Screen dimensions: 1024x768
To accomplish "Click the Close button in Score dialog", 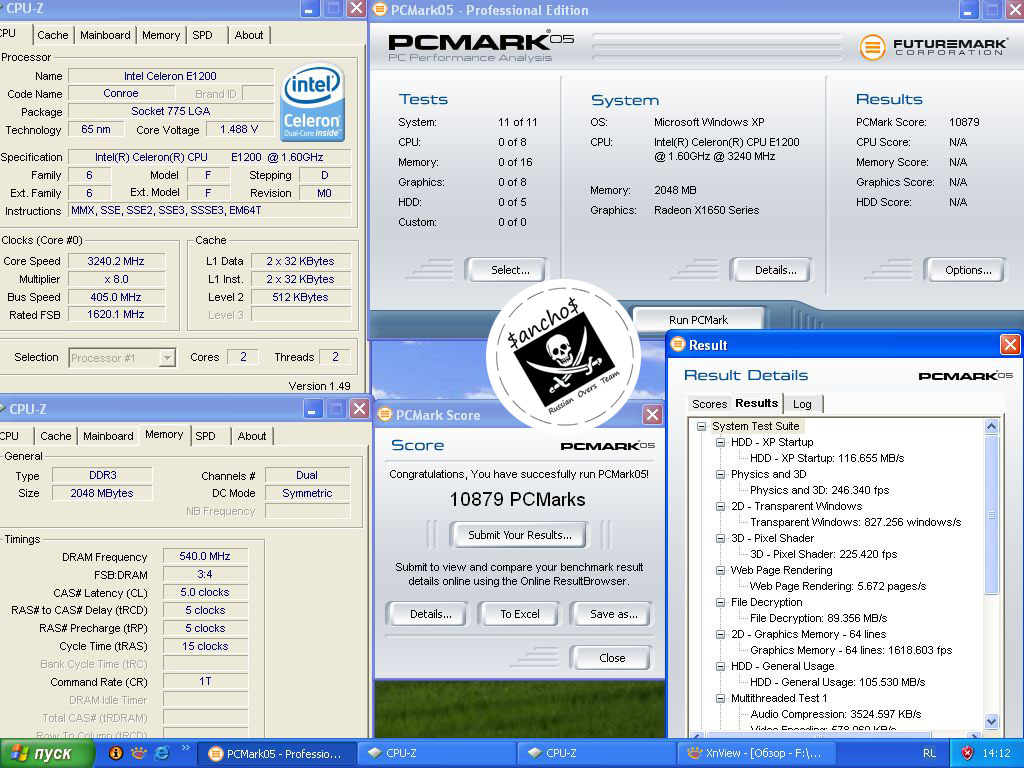I will point(612,658).
